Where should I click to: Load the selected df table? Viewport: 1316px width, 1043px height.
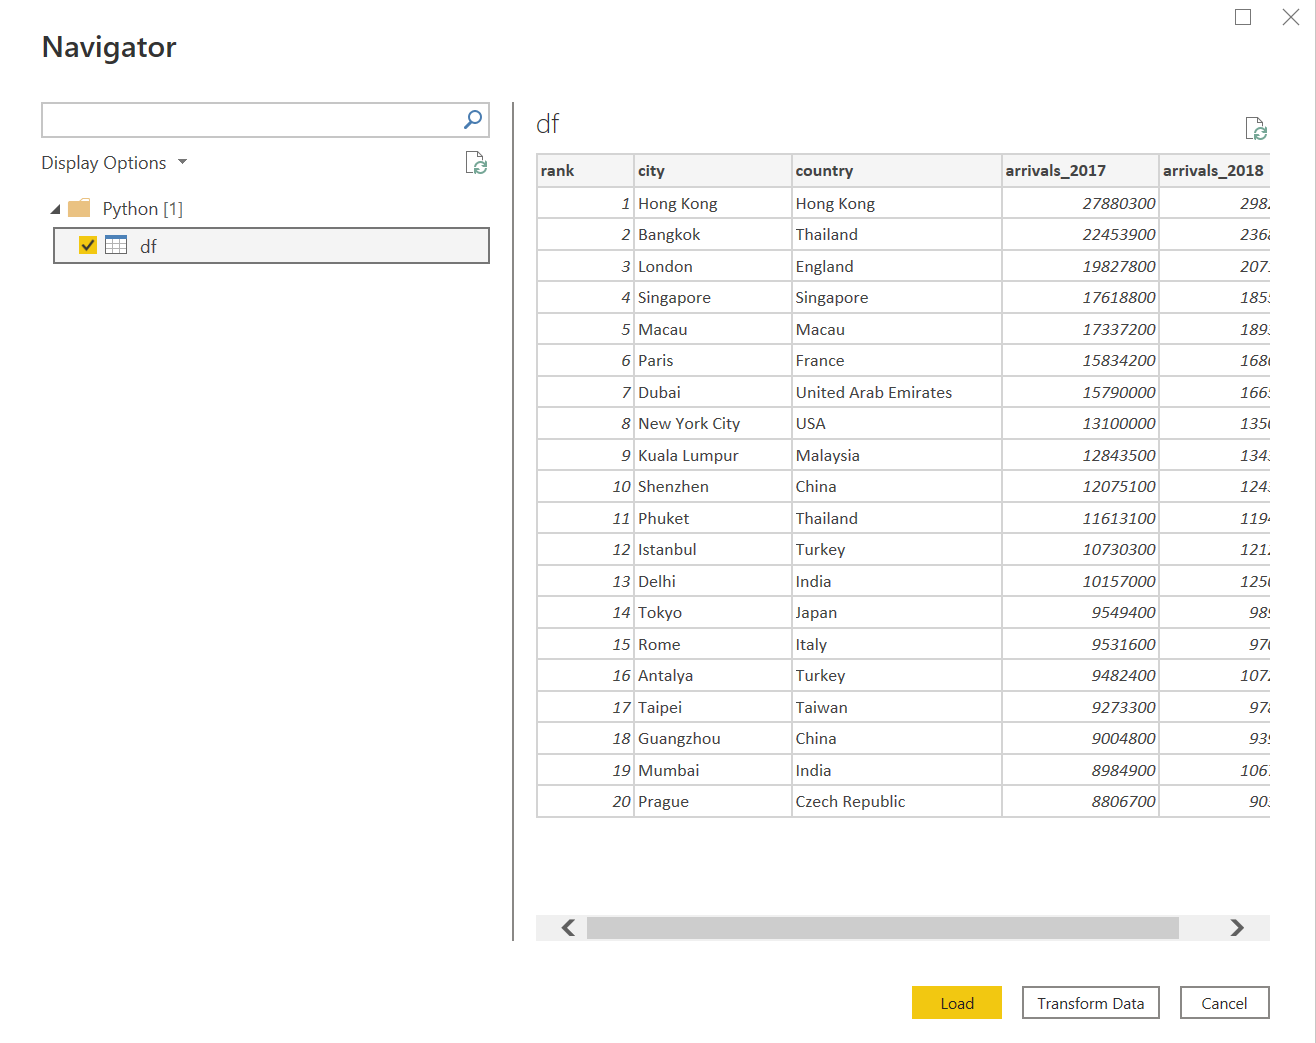coord(957,1003)
